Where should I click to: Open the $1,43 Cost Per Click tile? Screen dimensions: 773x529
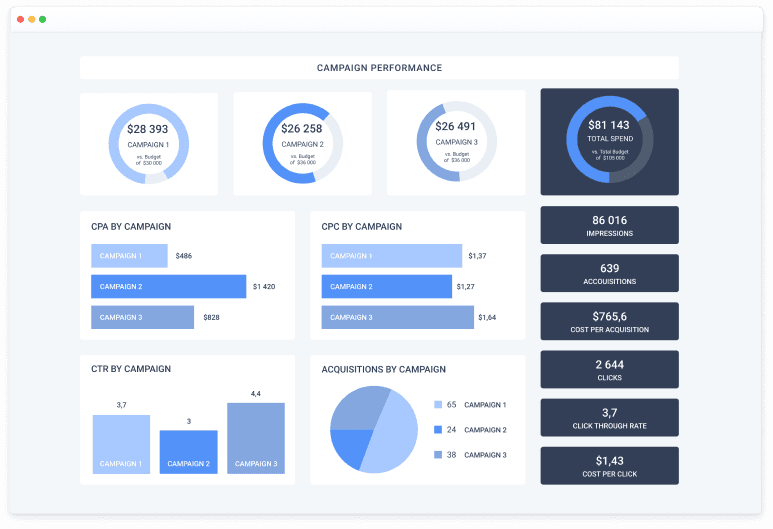(609, 466)
